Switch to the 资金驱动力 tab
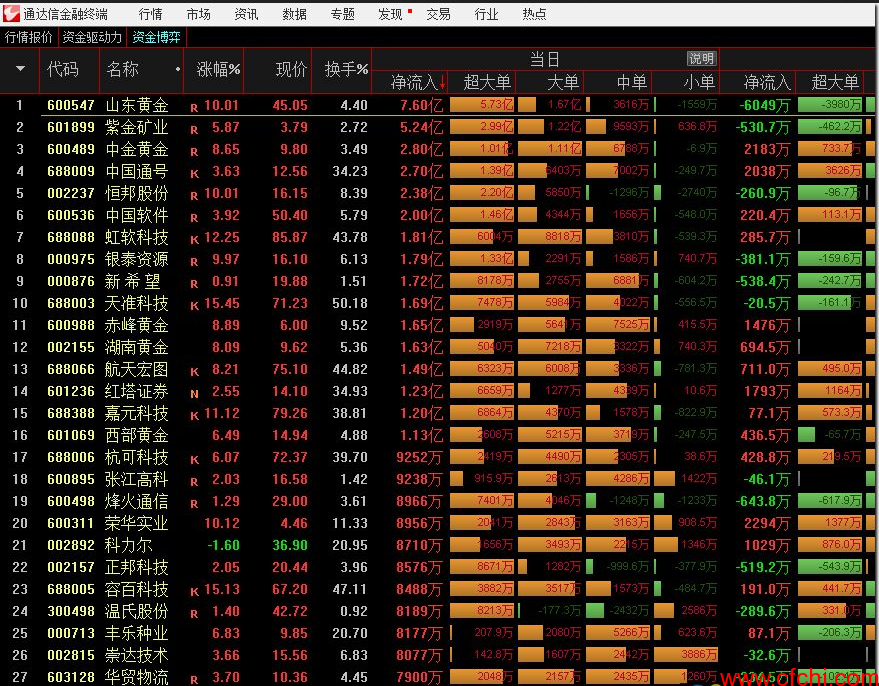The image size is (879, 686). pos(92,38)
